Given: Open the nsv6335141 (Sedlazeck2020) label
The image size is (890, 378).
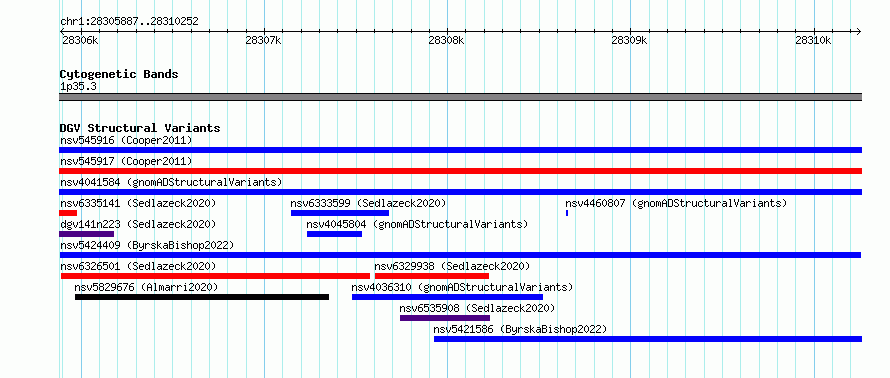Looking at the screenshot, I should click(138, 203).
